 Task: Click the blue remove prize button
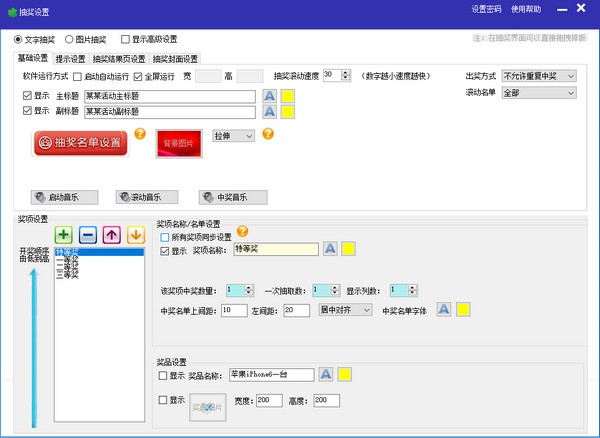coord(87,235)
